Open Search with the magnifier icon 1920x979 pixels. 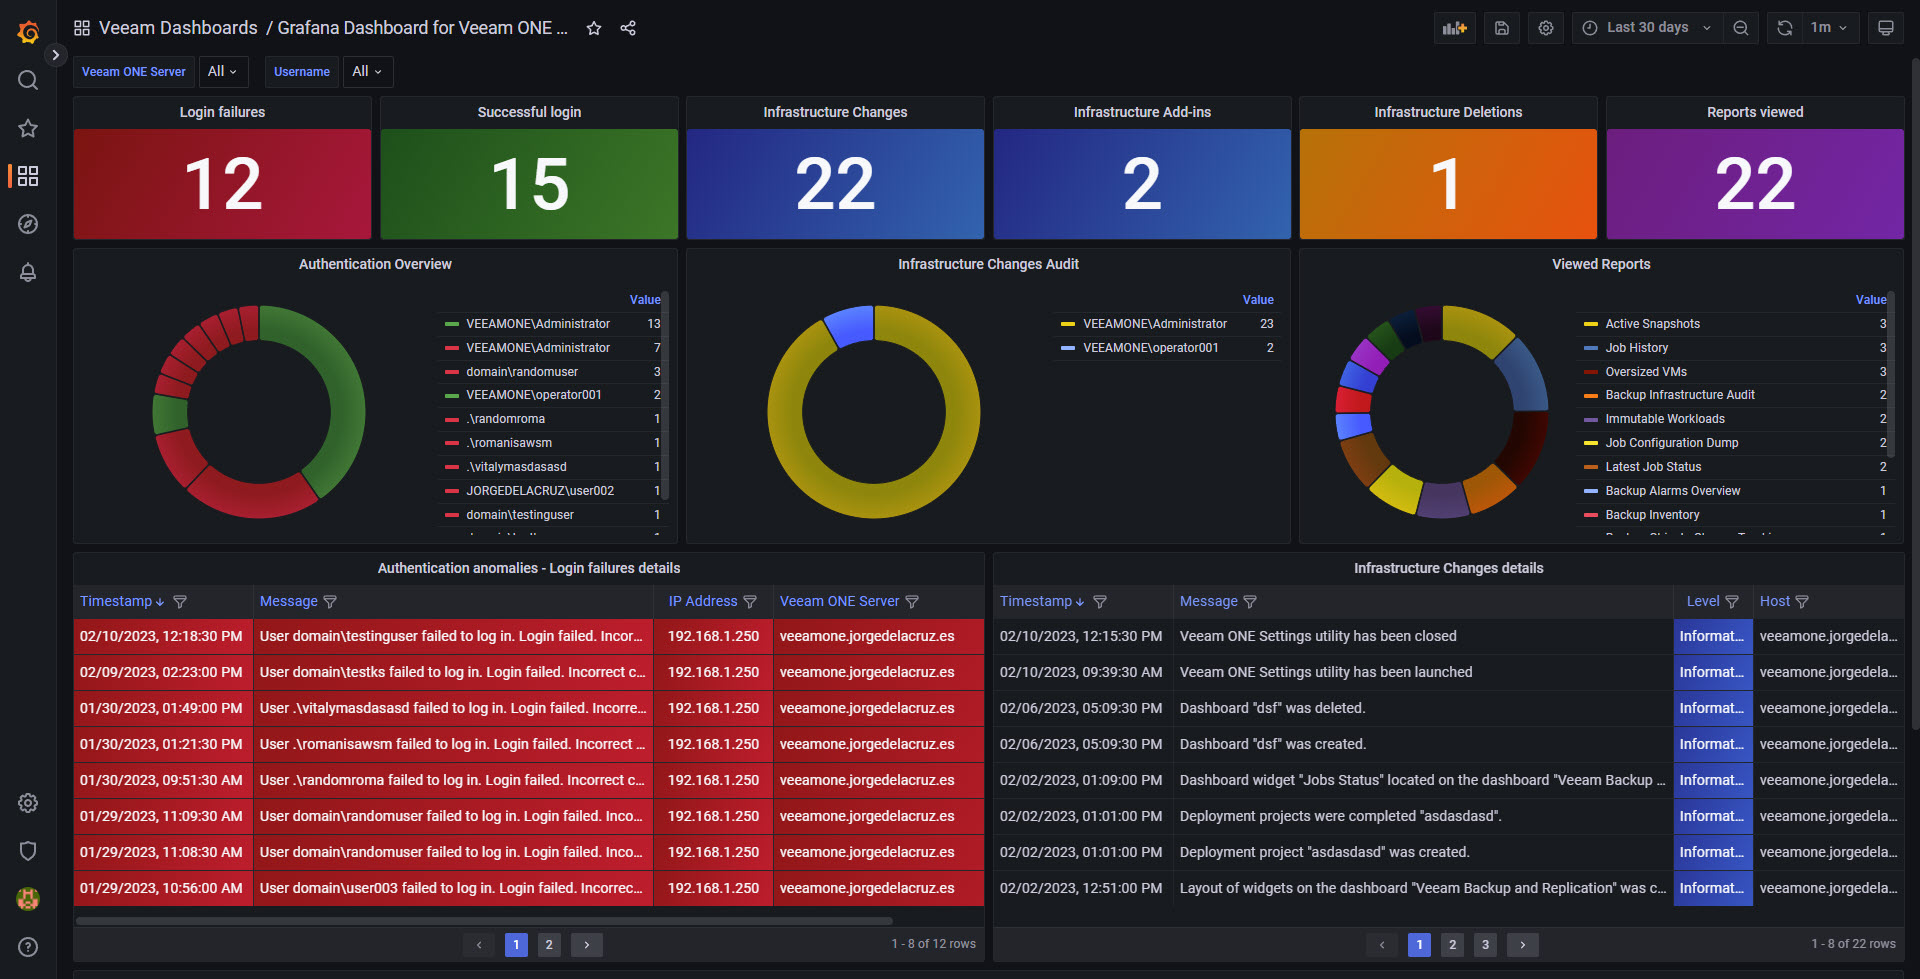[27, 79]
